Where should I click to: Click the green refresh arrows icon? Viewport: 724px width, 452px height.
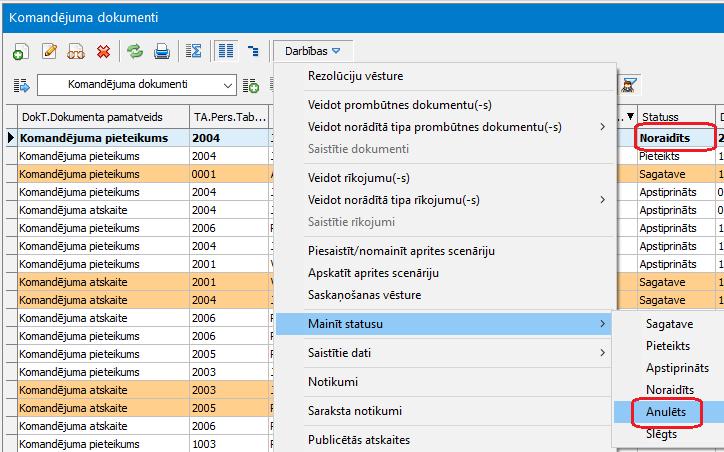click(x=135, y=51)
